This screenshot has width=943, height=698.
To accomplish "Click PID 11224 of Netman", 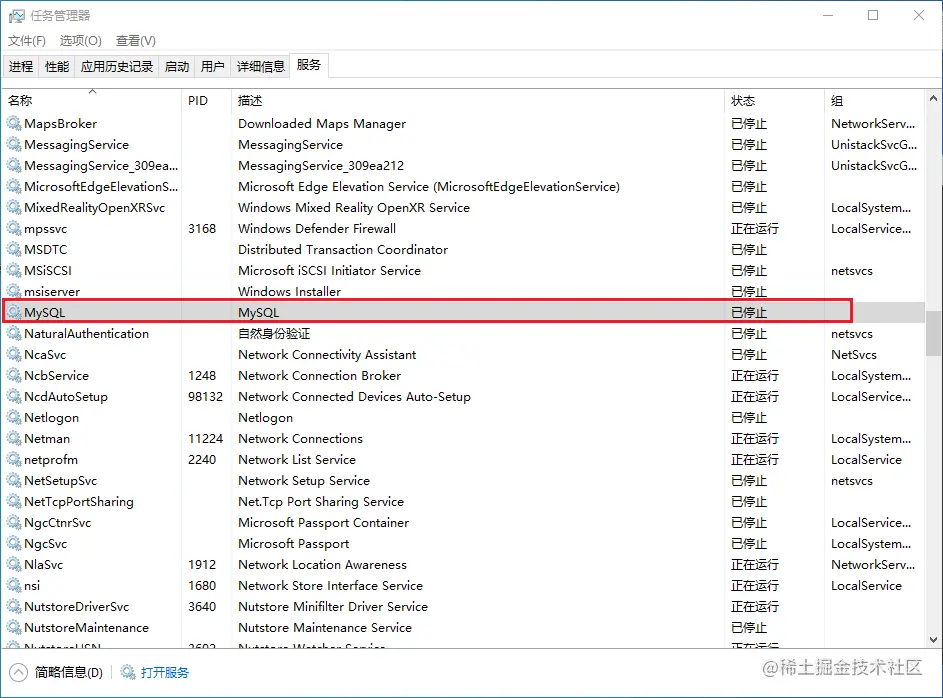I will 206,438.
